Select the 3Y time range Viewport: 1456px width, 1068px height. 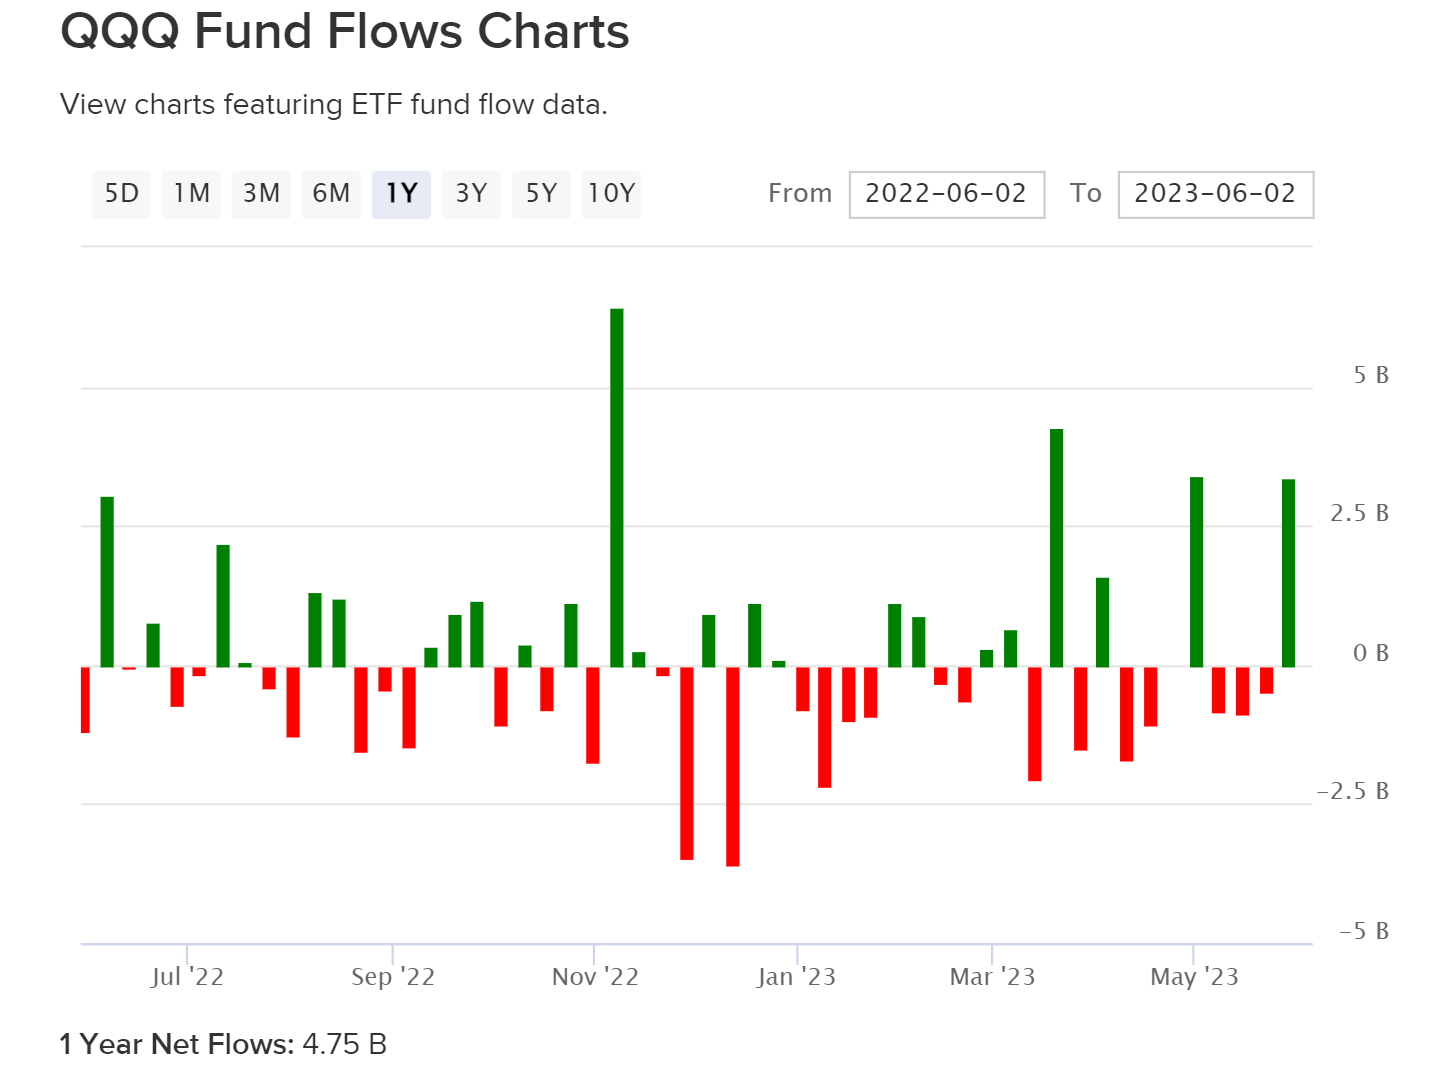coord(471,194)
